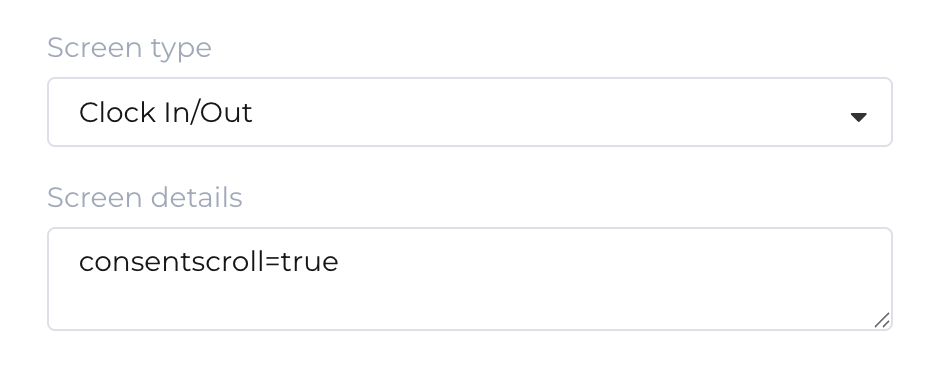Viewport: 940px width, 366px height.
Task: Click right side of Screen details field
Action: click(779, 279)
